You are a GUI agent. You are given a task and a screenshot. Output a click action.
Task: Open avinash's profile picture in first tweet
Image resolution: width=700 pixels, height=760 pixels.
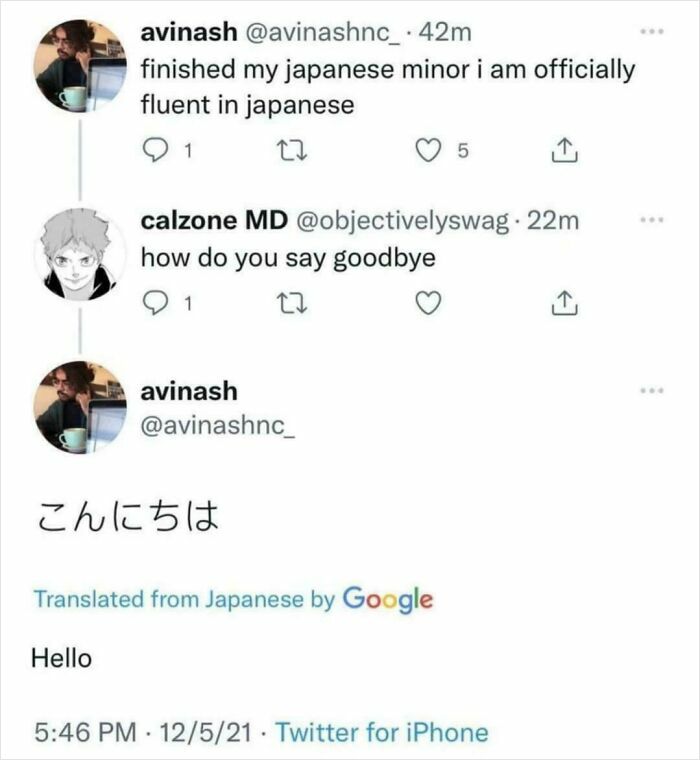click(x=80, y=65)
